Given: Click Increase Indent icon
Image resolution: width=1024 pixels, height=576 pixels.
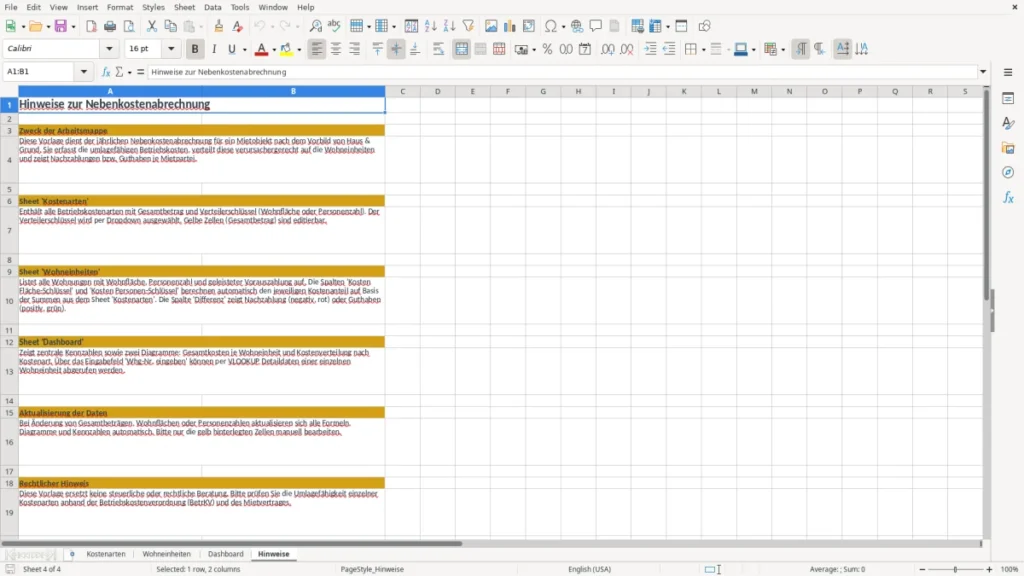Looking at the screenshot, I should click(x=650, y=49).
